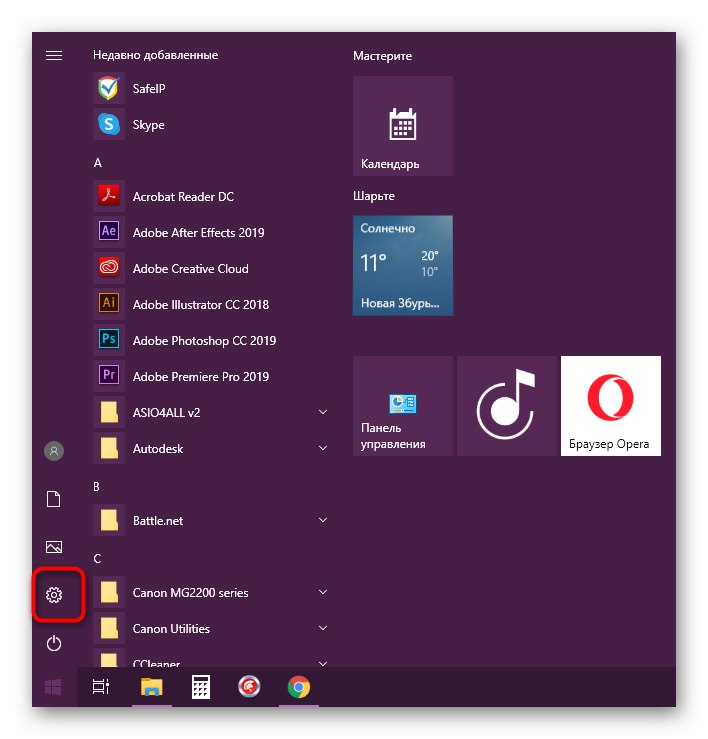Expand Battle.net folder chevron

(323, 520)
